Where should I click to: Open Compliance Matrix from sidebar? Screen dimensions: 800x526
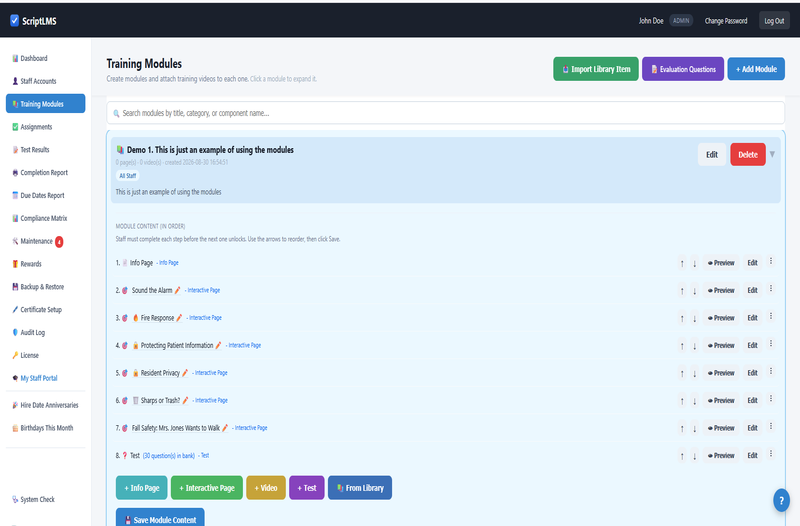[x=45, y=218]
